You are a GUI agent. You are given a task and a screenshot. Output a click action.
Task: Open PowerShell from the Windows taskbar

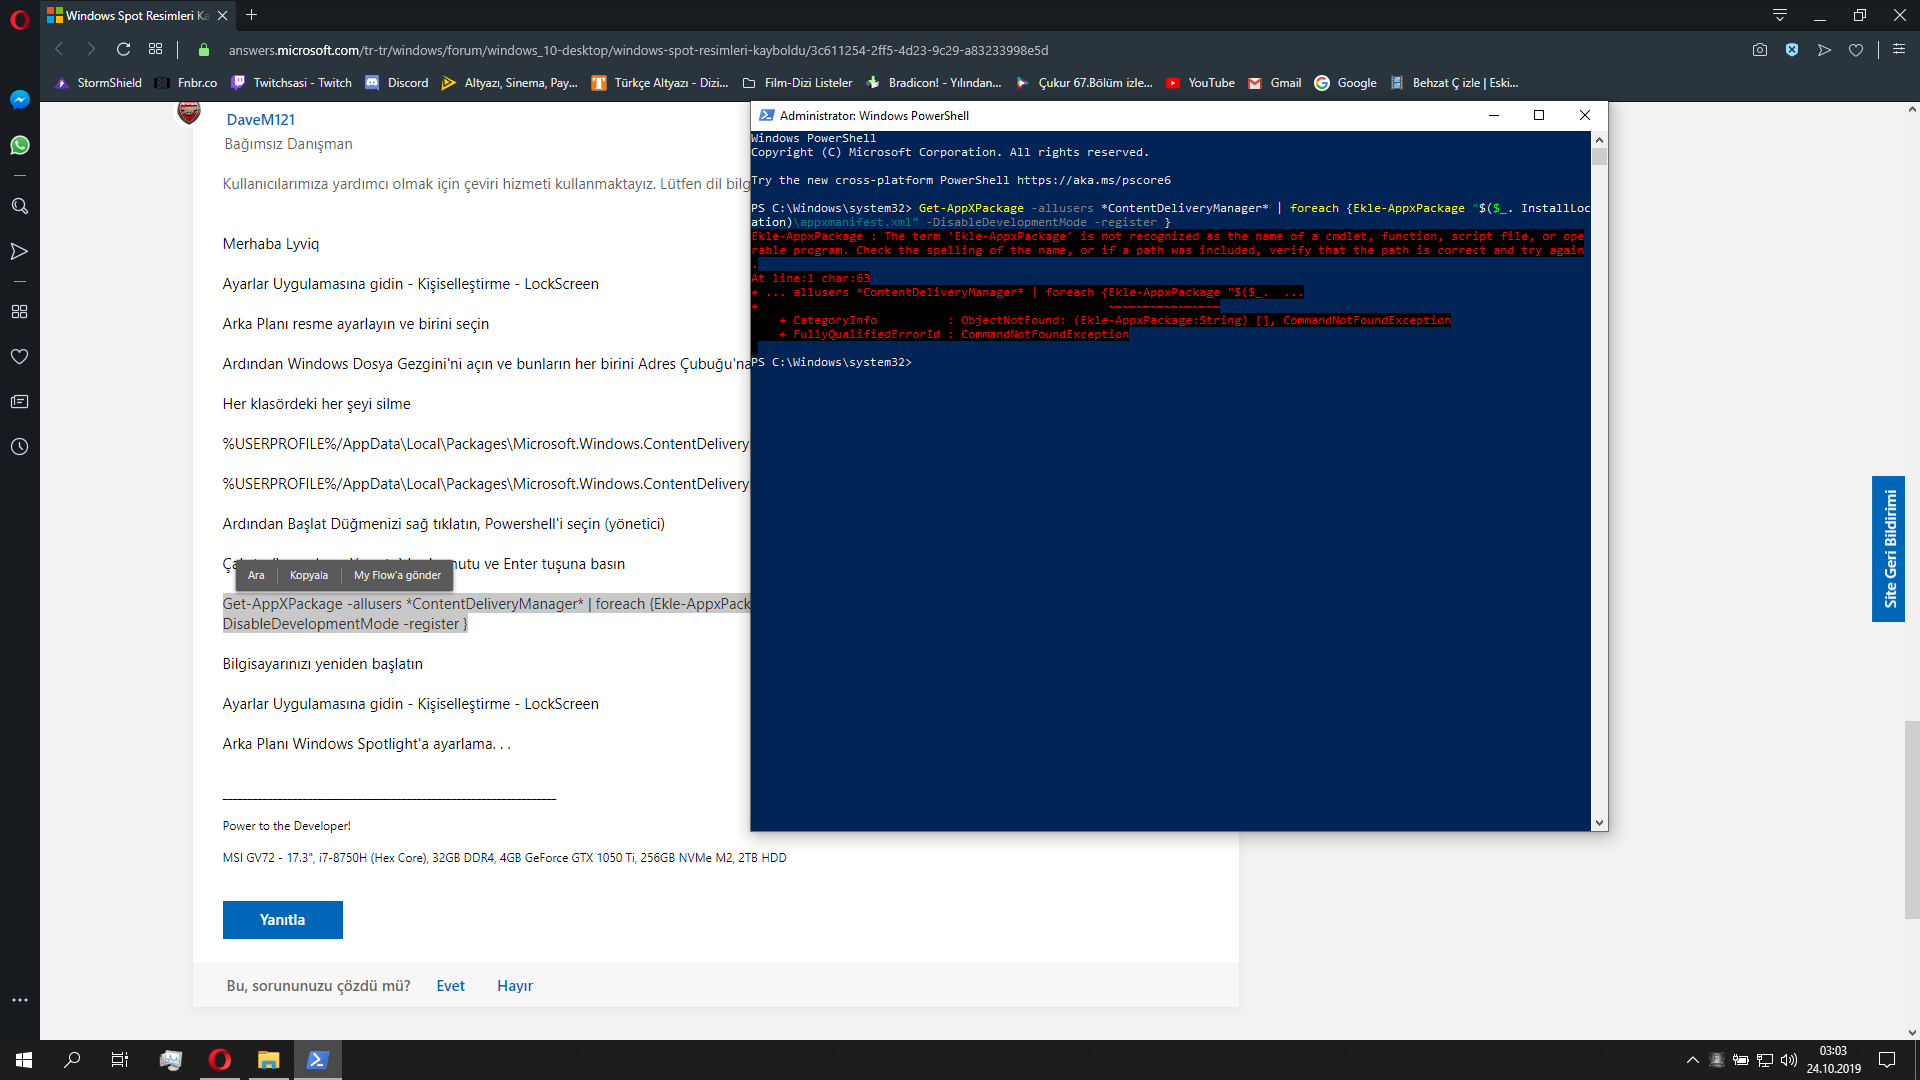pyautogui.click(x=318, y=1060)
